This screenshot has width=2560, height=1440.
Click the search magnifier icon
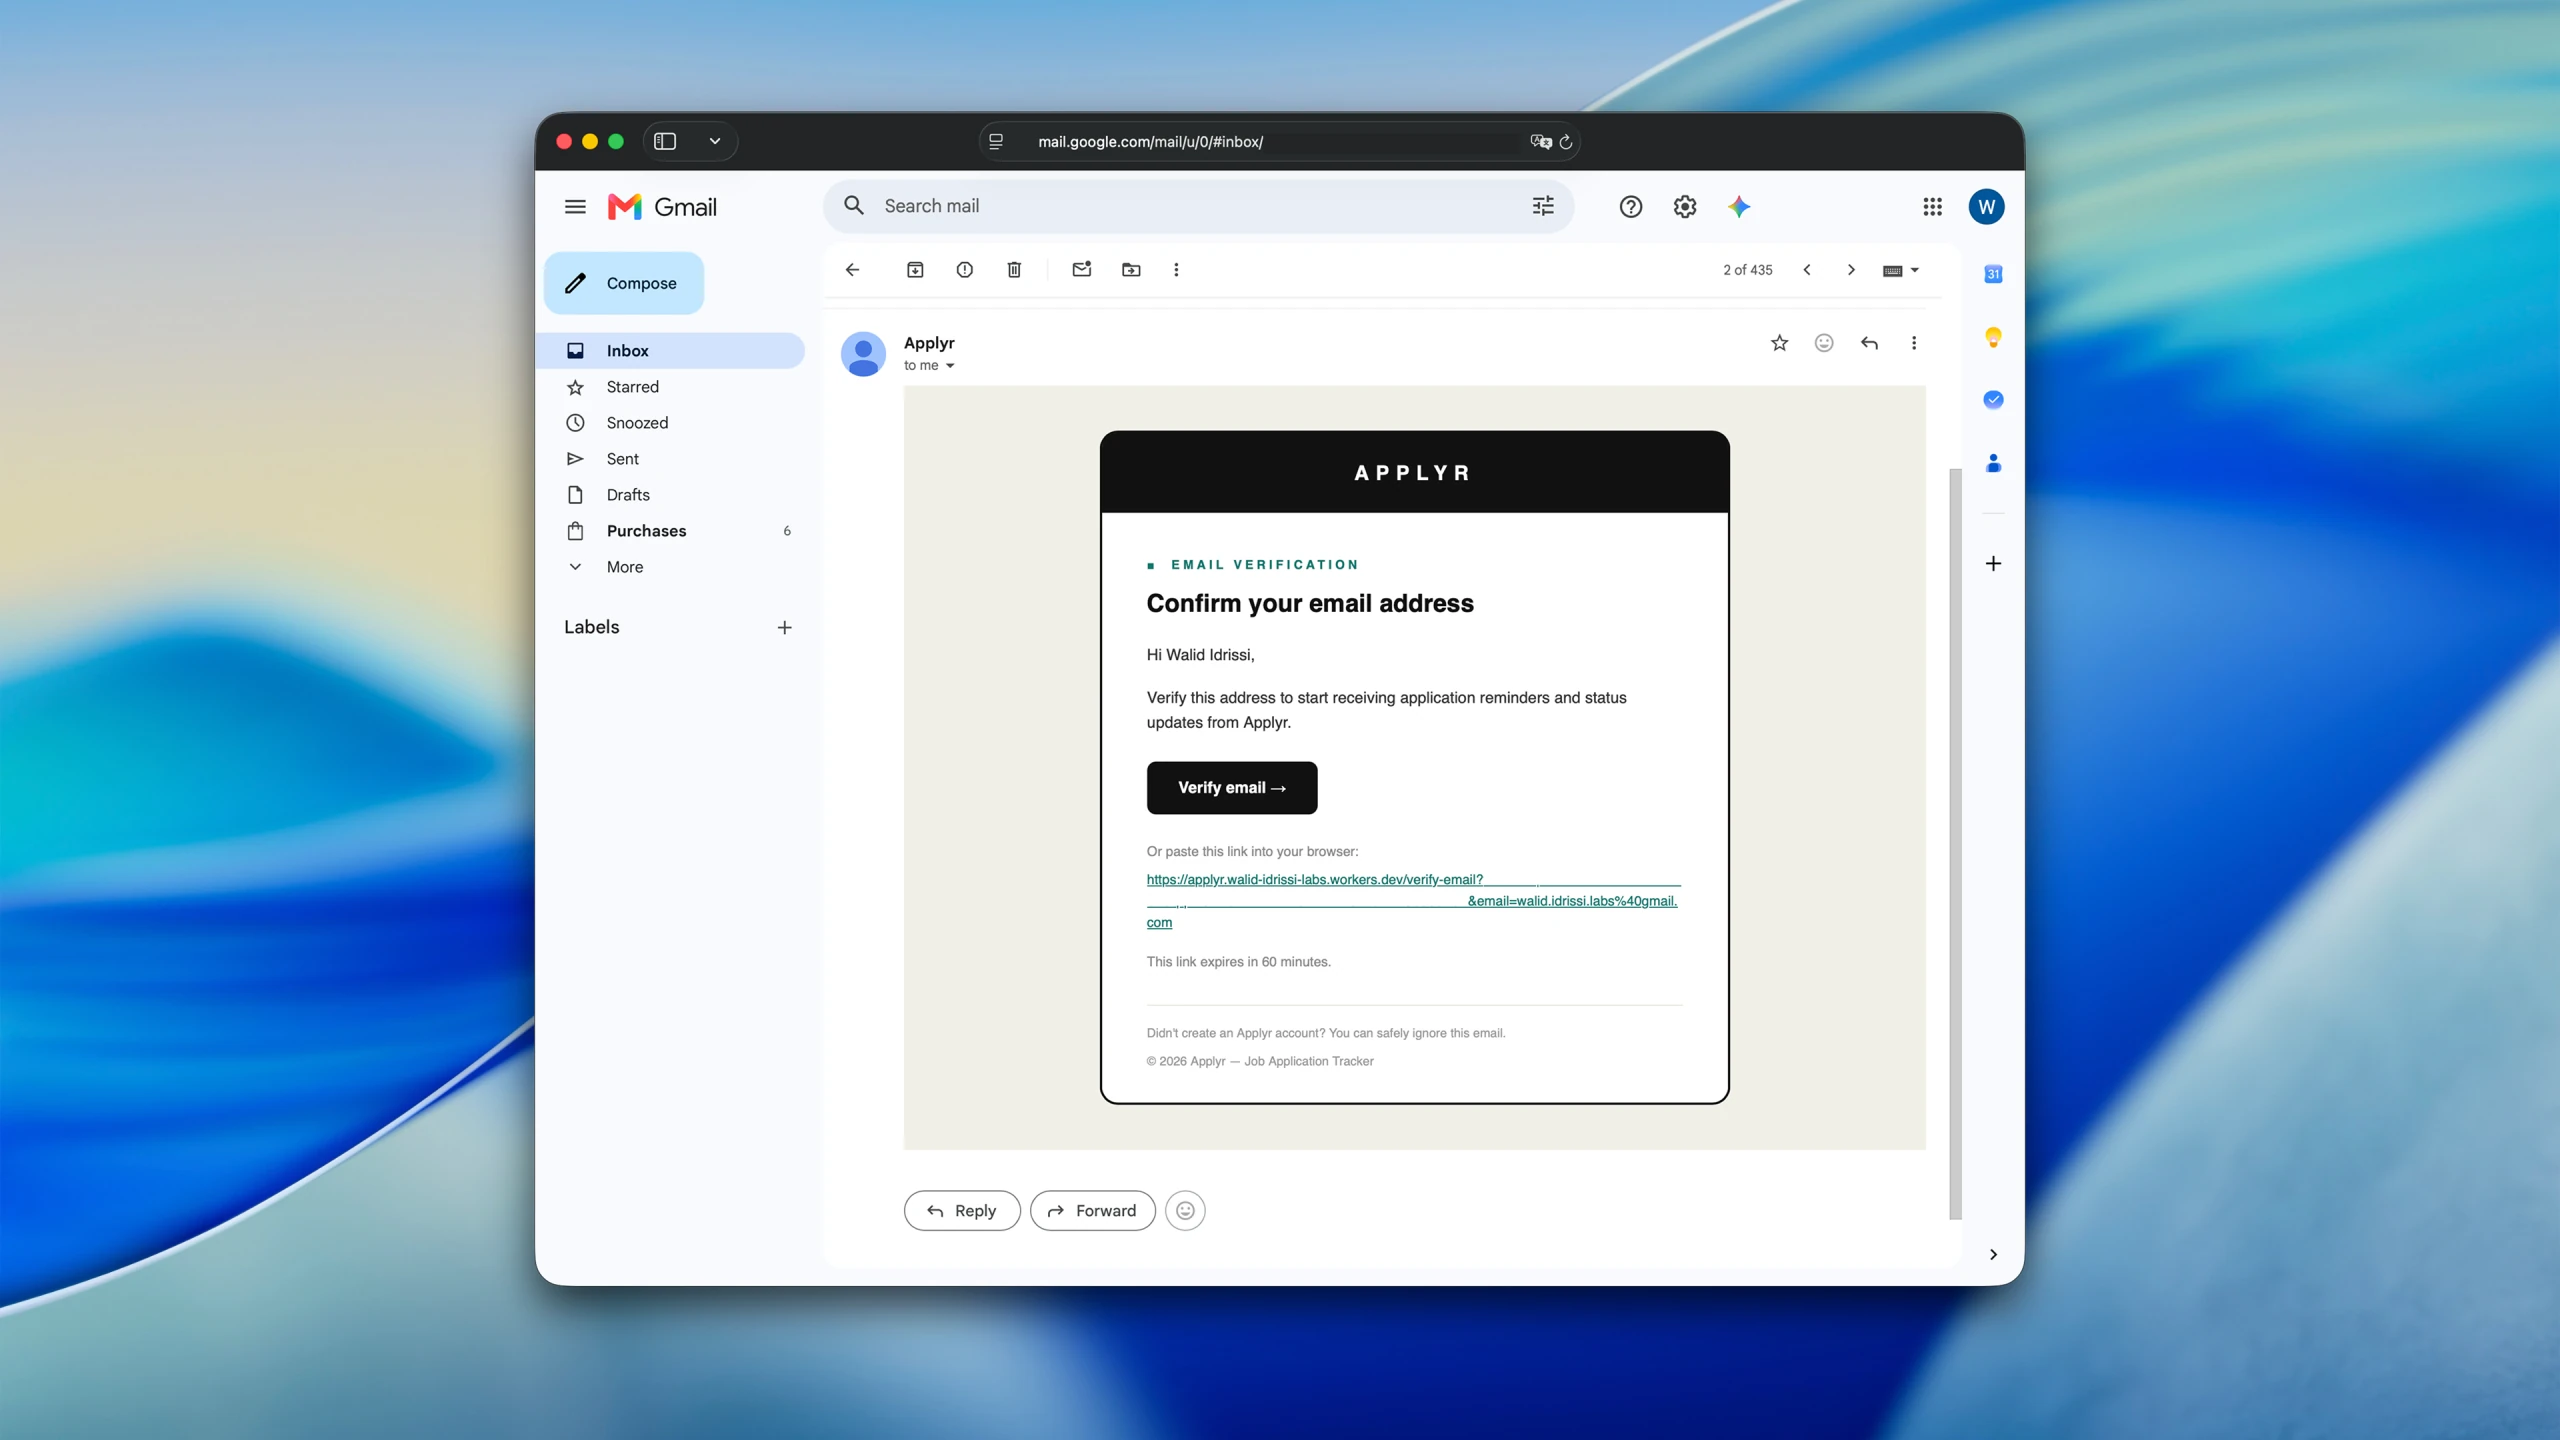point(853,206)
